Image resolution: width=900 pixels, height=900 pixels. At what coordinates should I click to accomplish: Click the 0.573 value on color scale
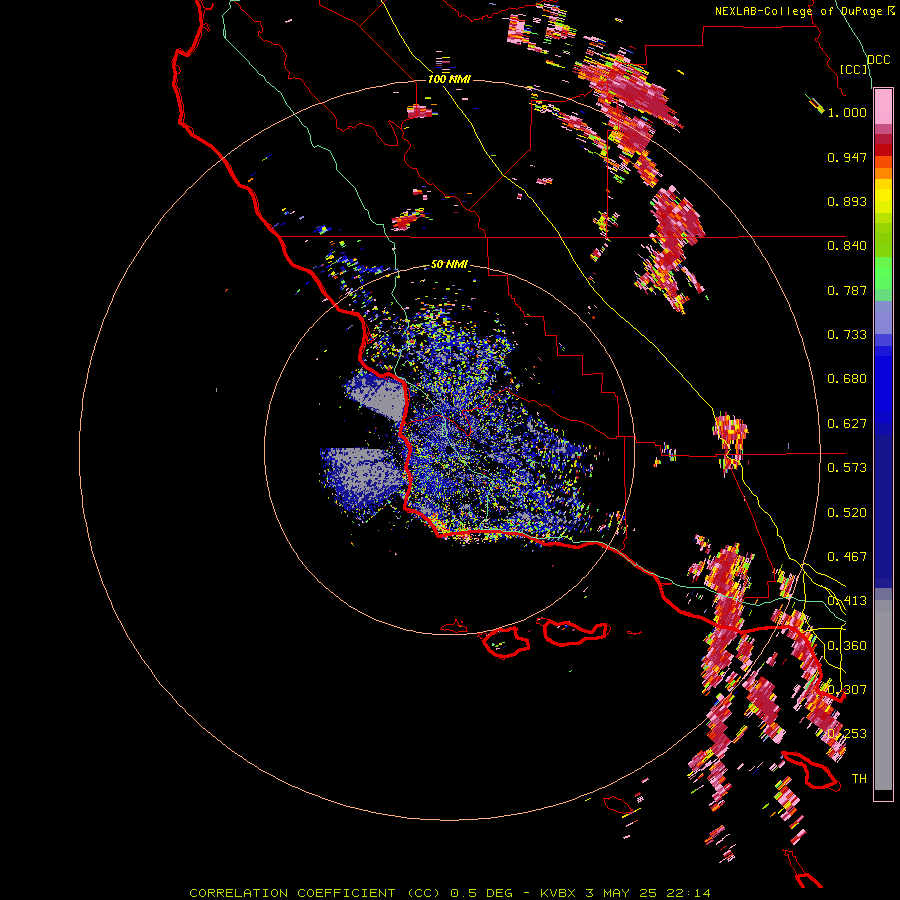(x=847, y=468)
